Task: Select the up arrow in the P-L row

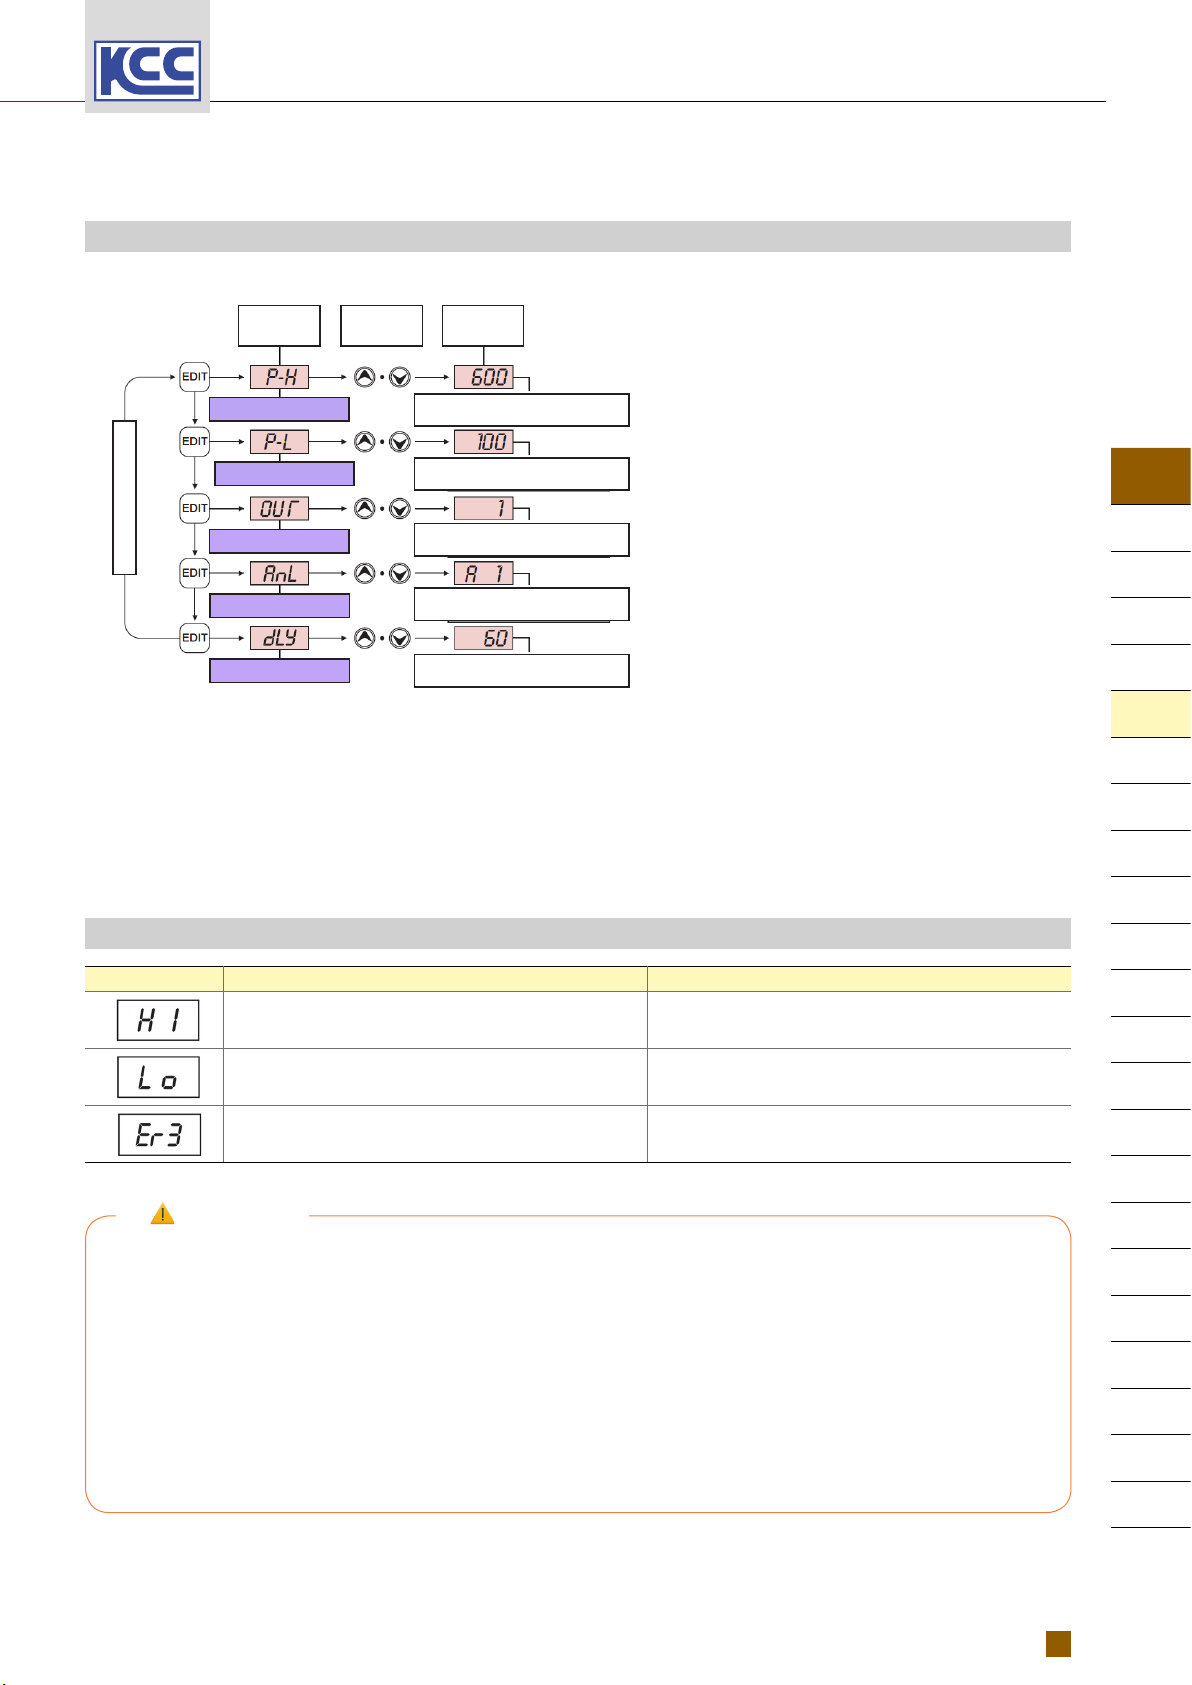Action: (365, 442)
